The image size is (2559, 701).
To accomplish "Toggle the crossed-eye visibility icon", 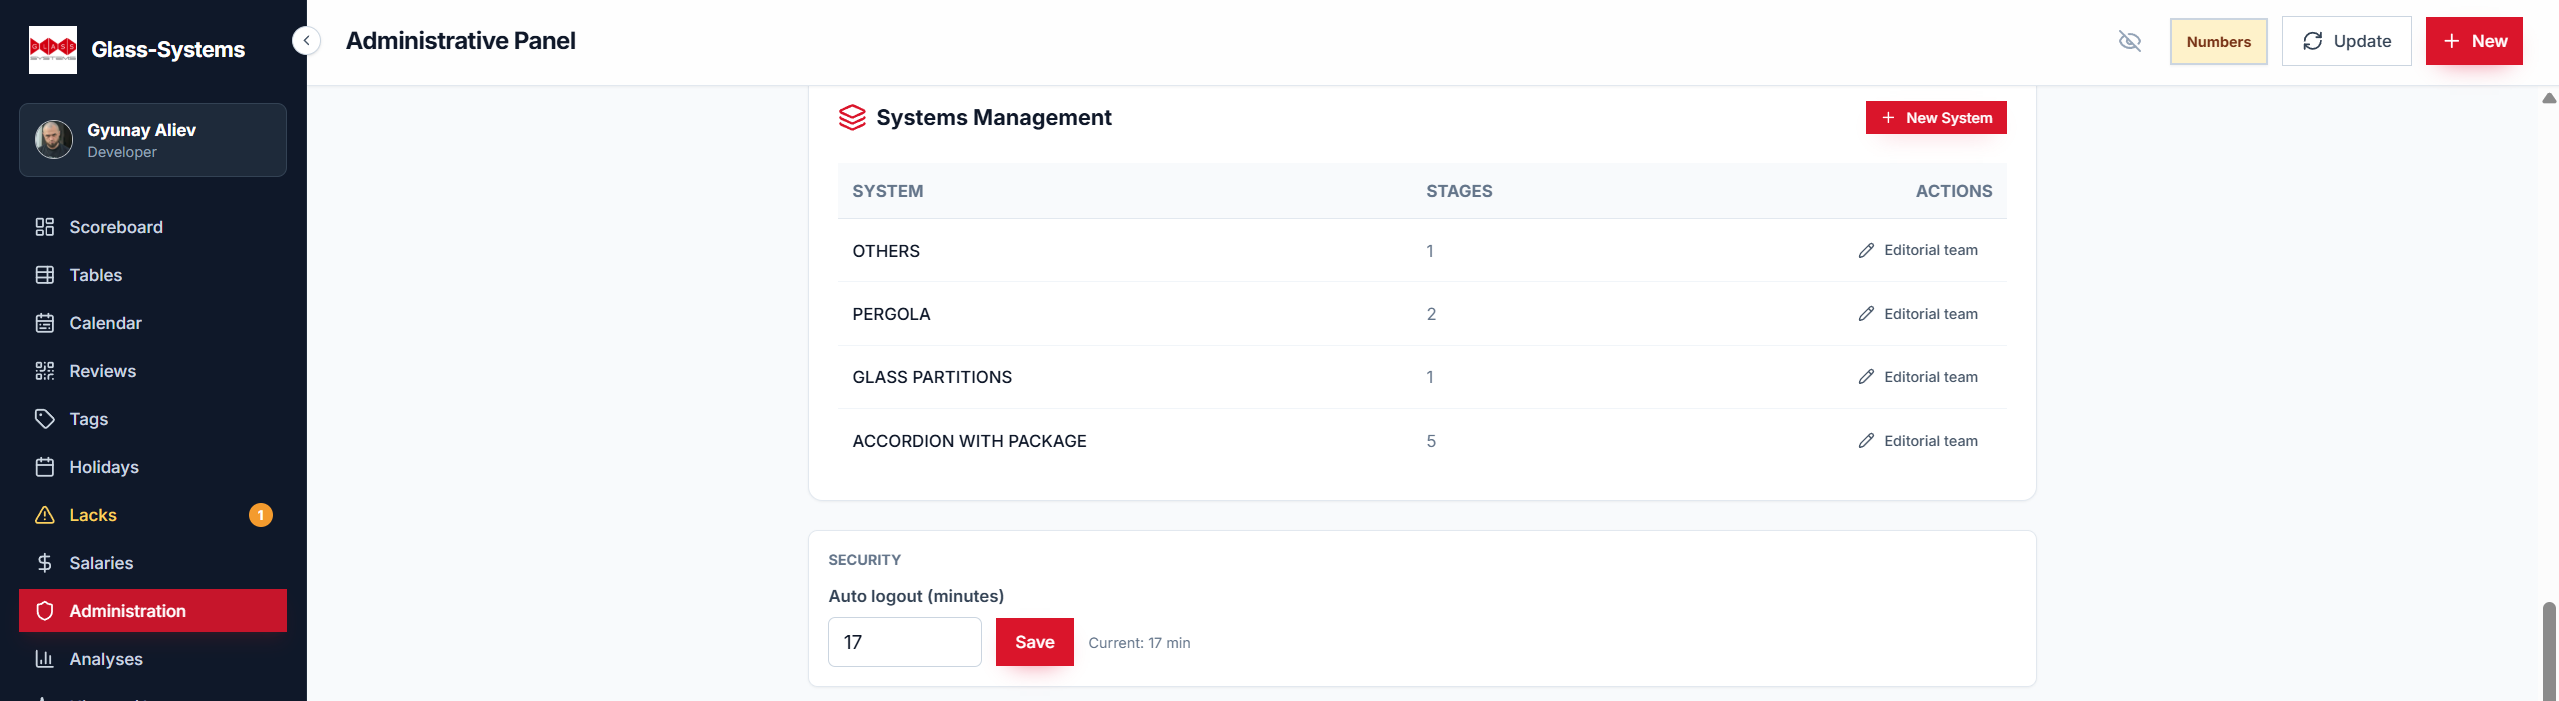I will click(x=2130, y=41).
